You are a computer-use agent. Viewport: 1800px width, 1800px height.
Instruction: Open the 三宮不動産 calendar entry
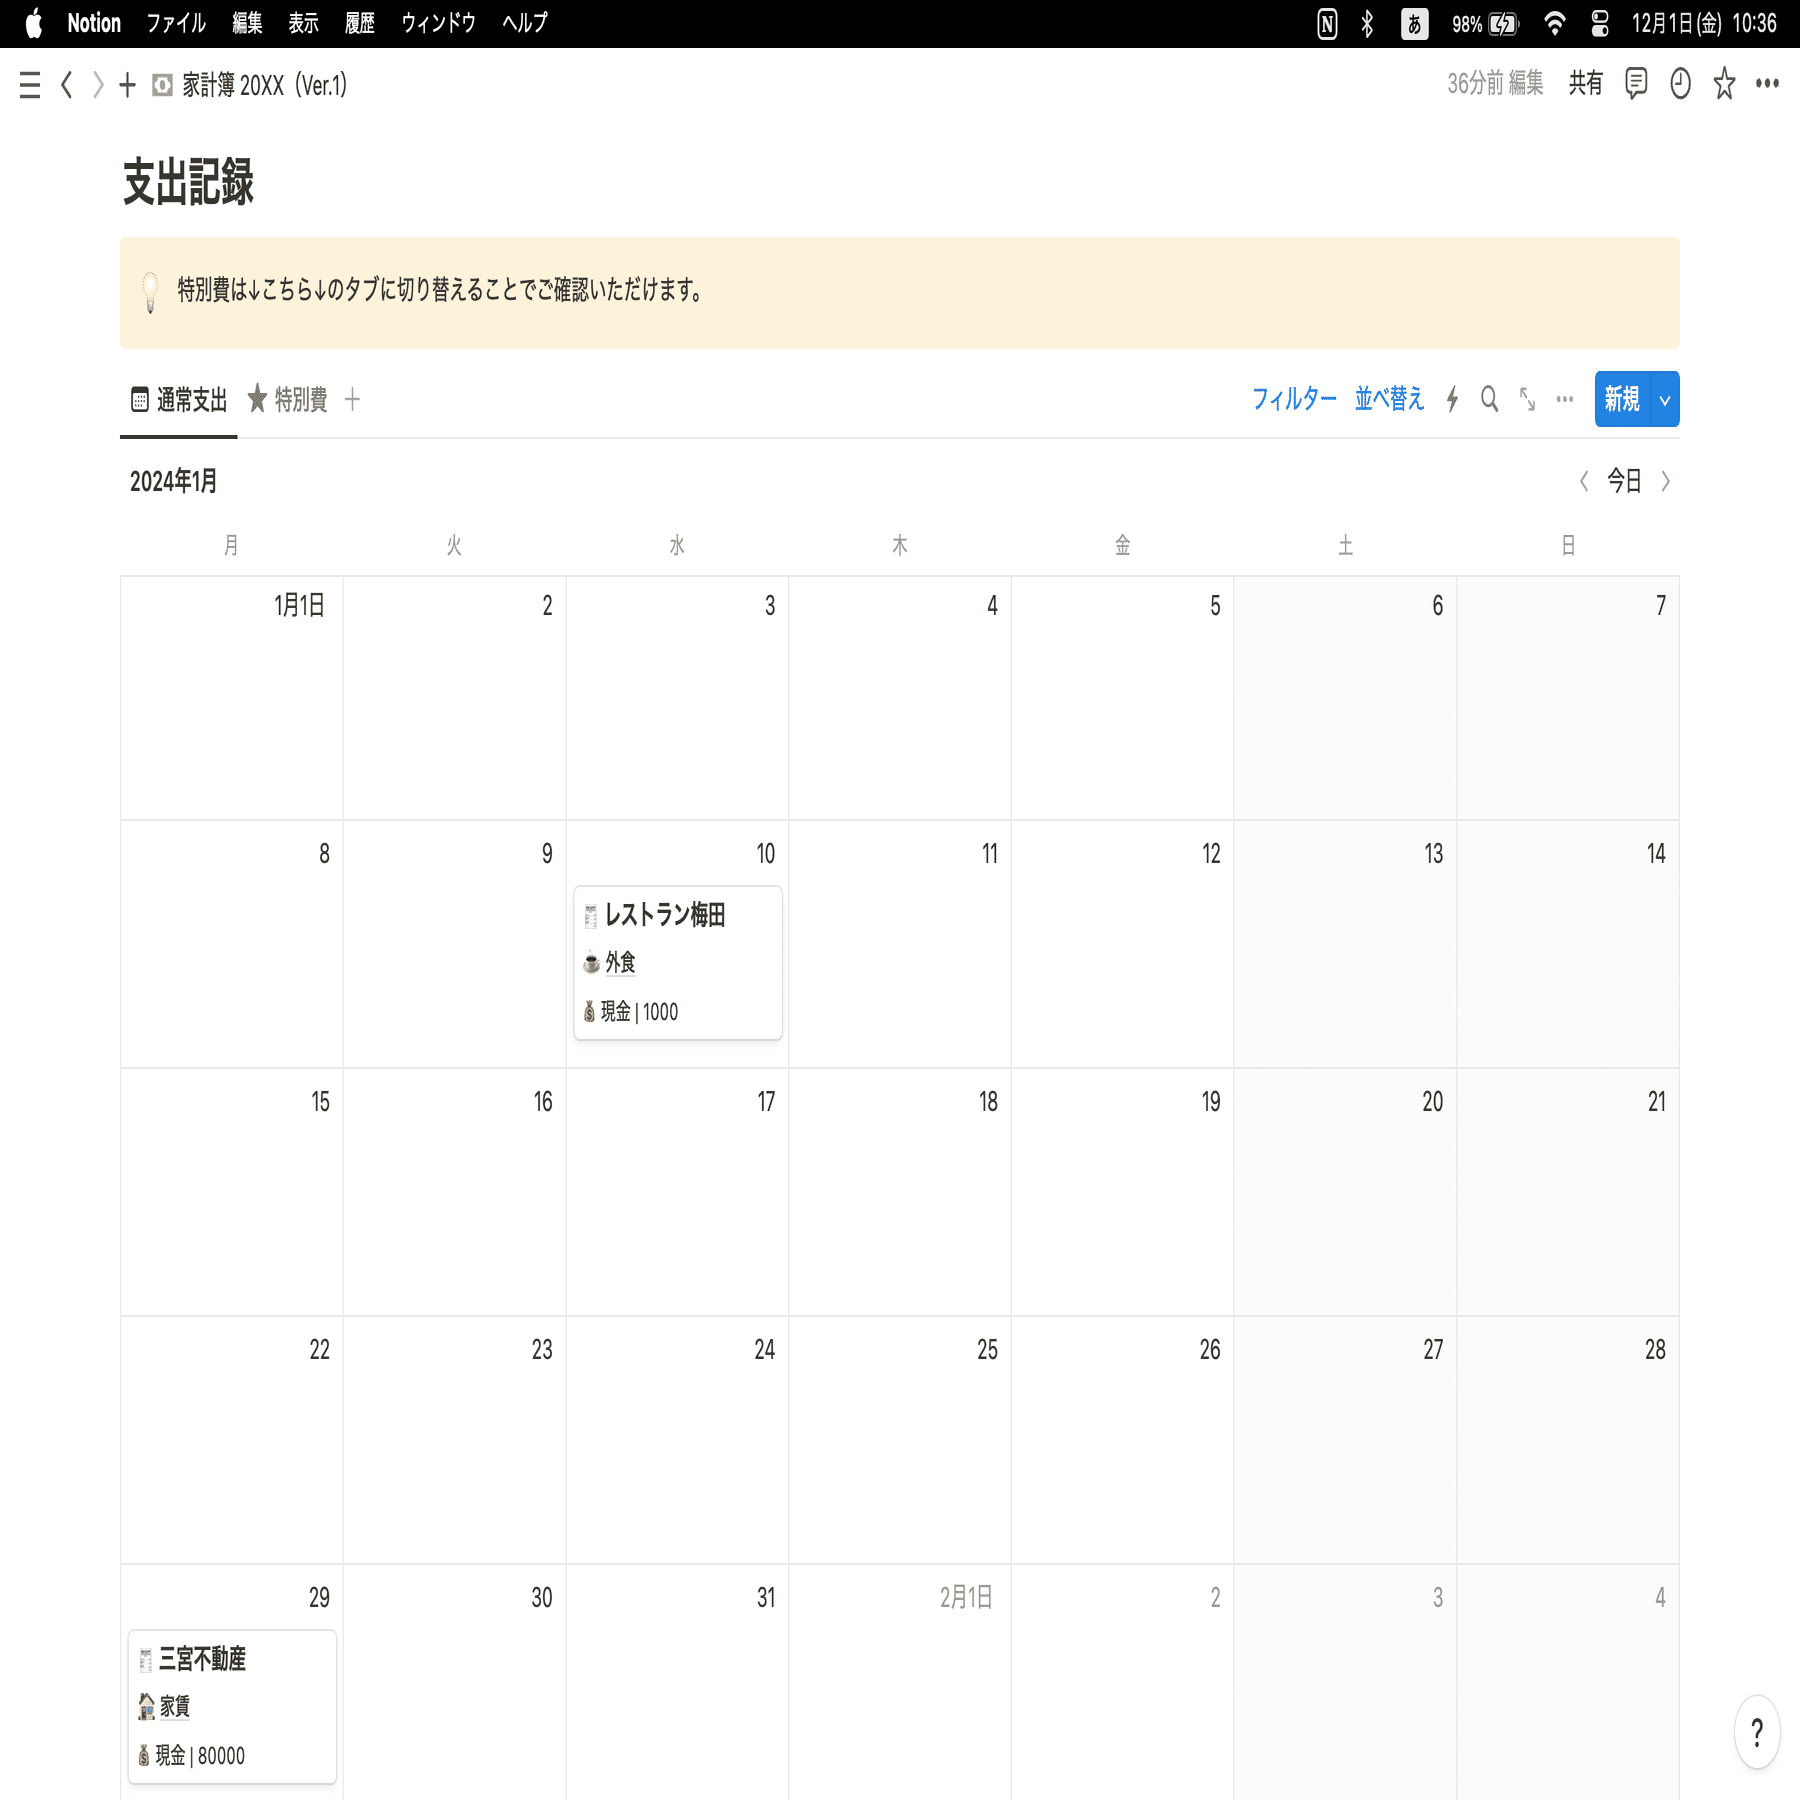[x=232, y=1707]
